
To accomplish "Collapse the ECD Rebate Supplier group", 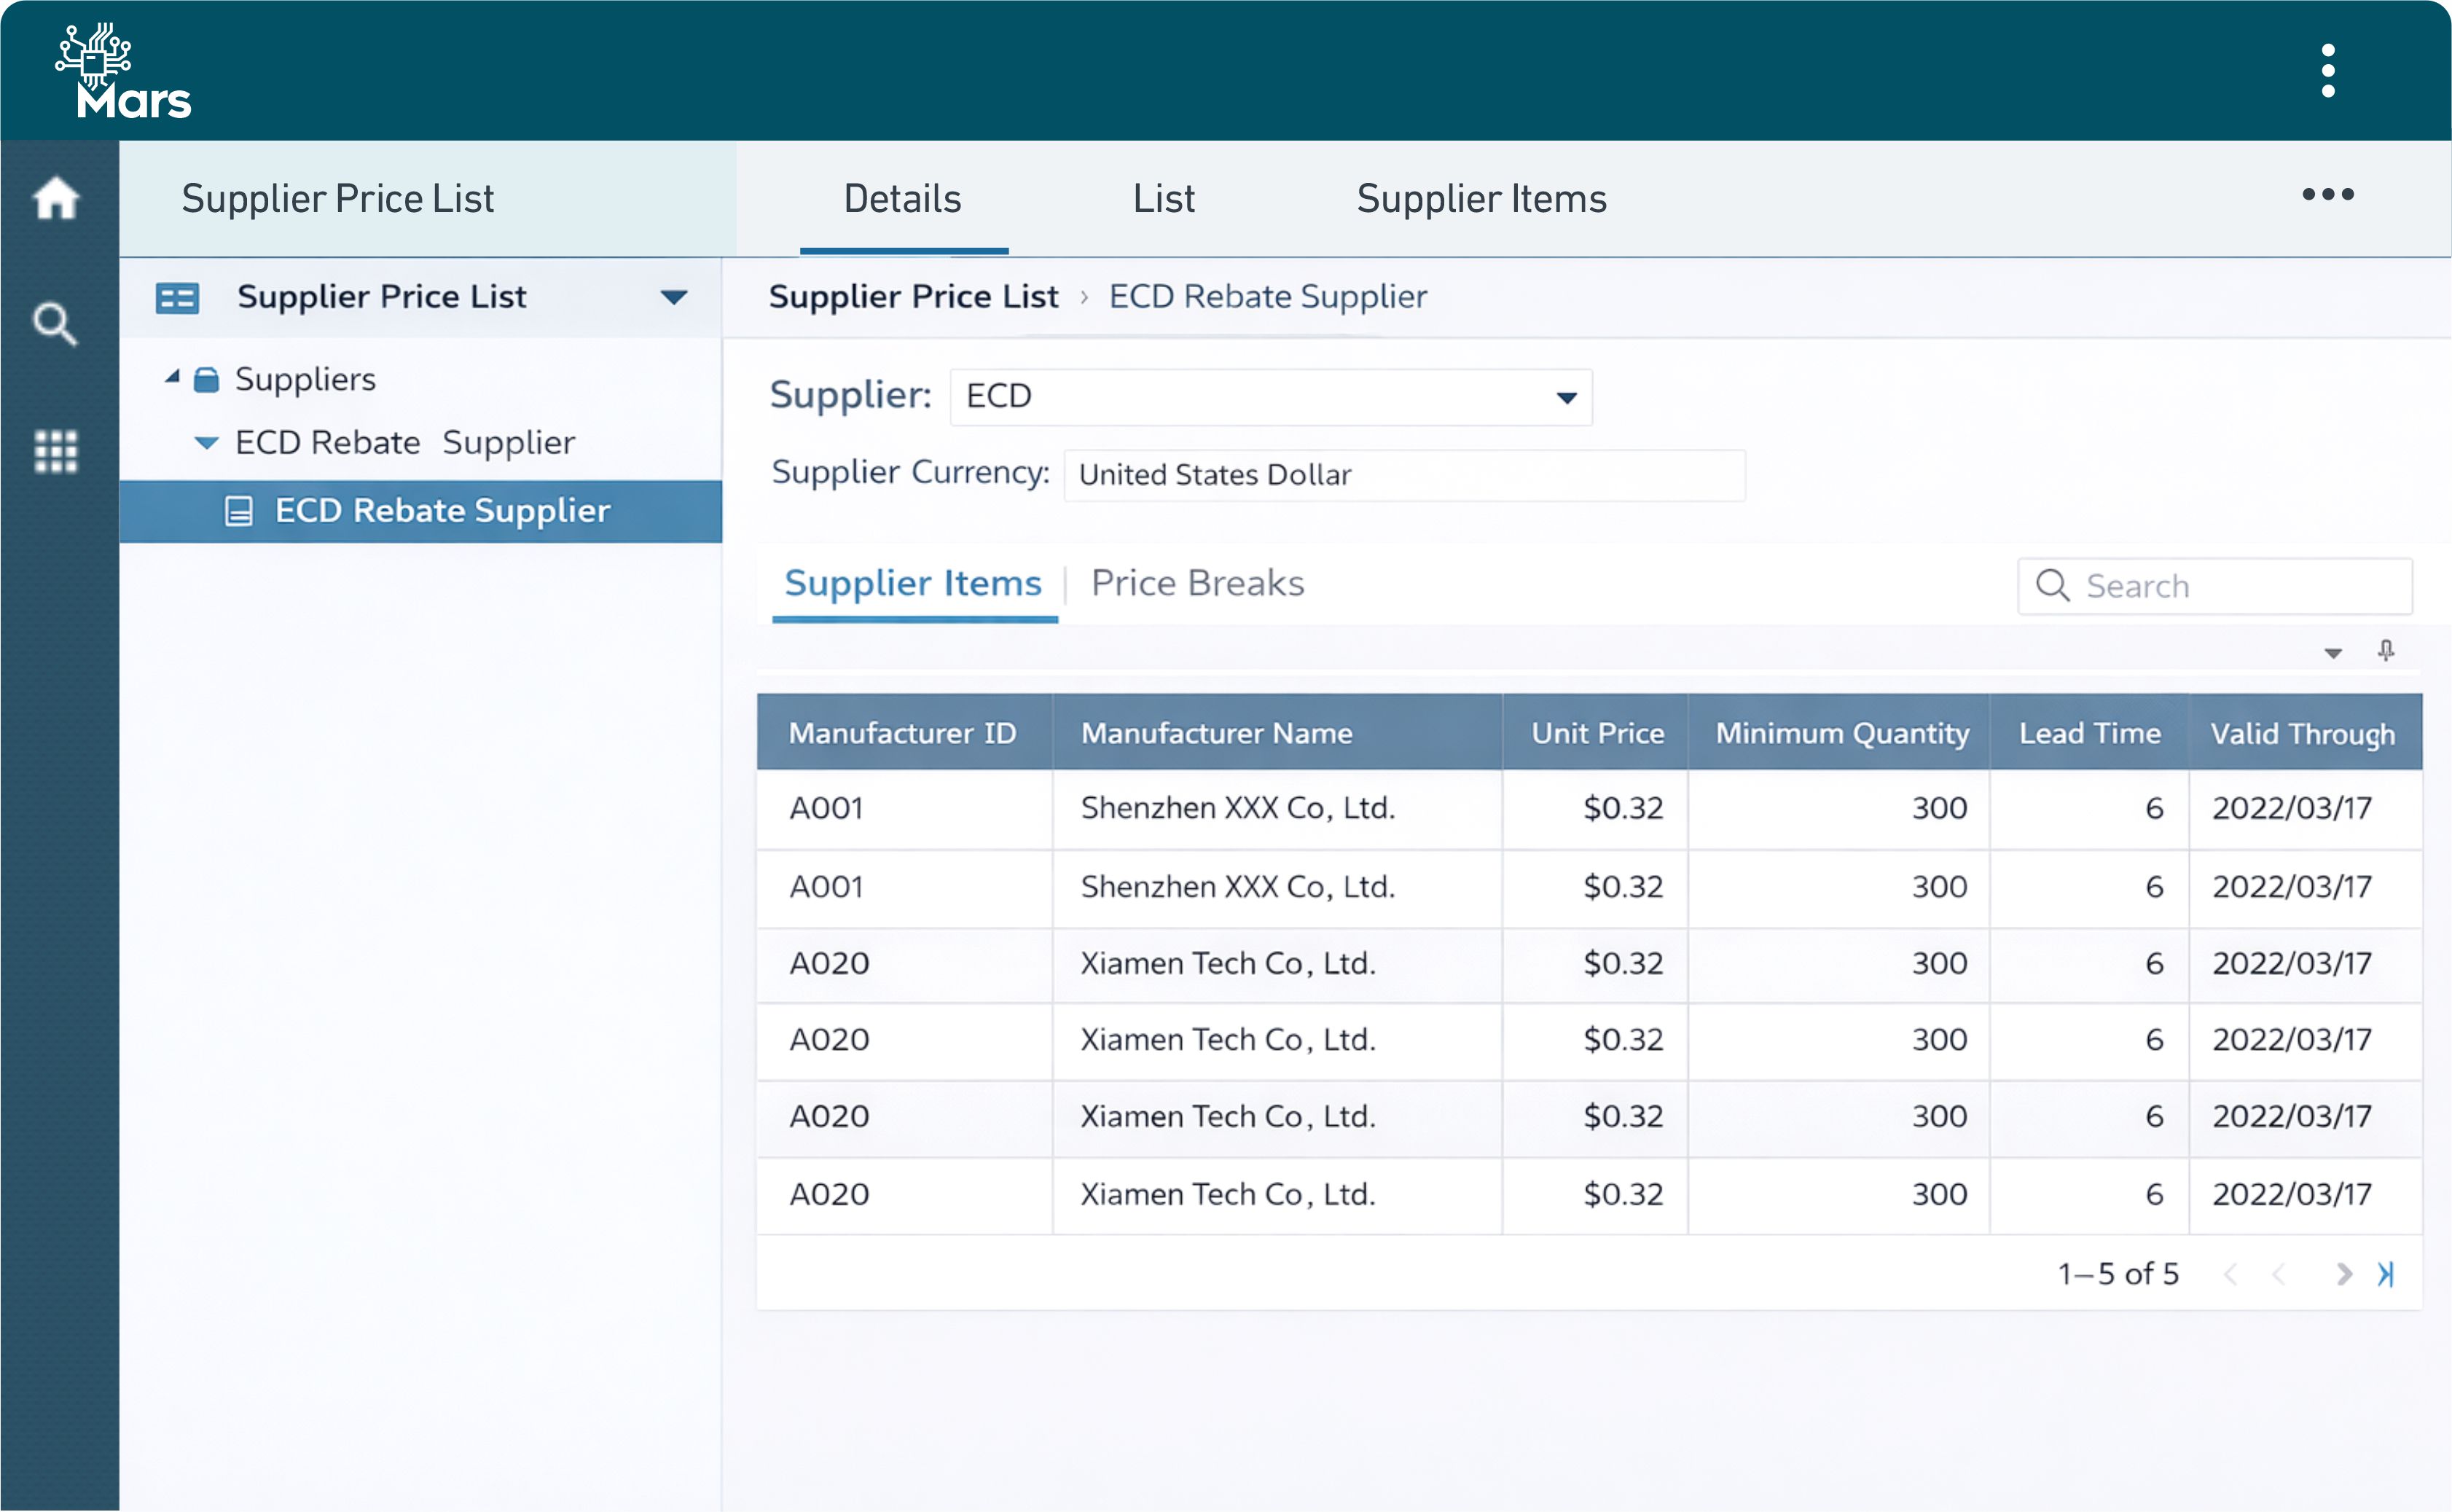I will 206,443.
